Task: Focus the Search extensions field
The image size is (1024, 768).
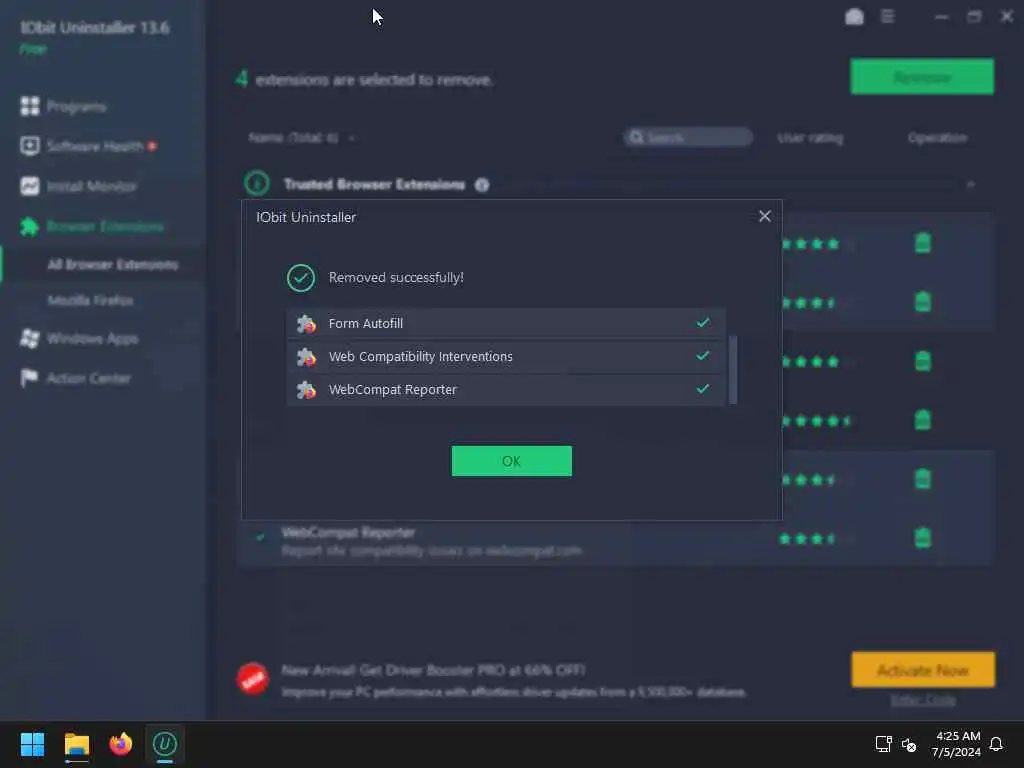Action: tap(688, 138)
